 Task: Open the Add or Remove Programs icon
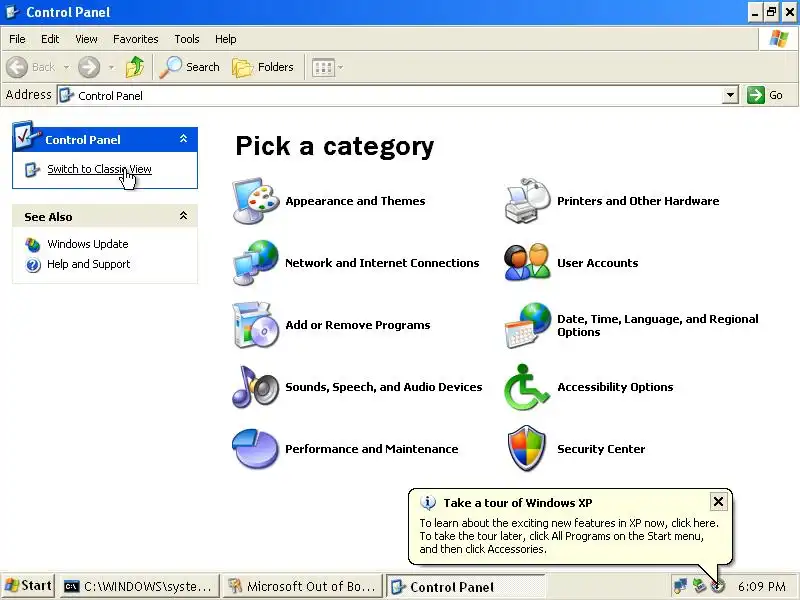pyautogui.click(x=256, y=325)
